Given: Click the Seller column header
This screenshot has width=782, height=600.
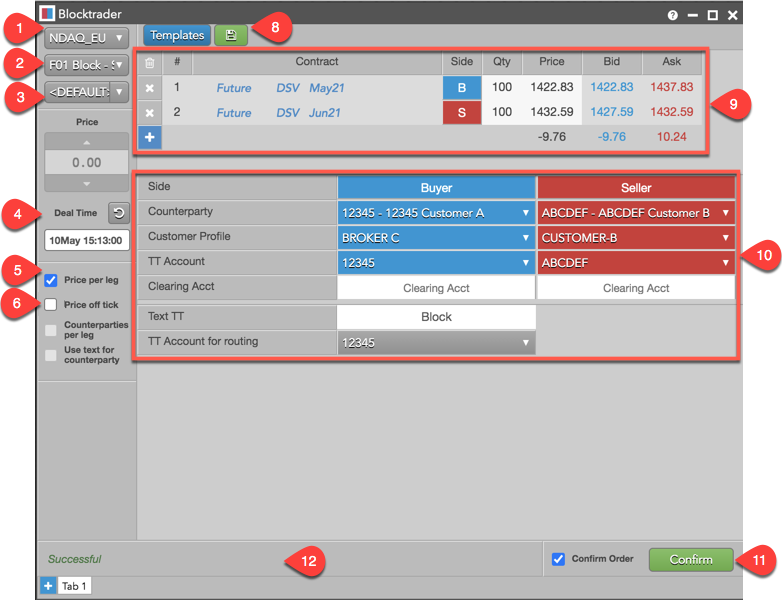Looking at the screenshot, I should (636, 188).
